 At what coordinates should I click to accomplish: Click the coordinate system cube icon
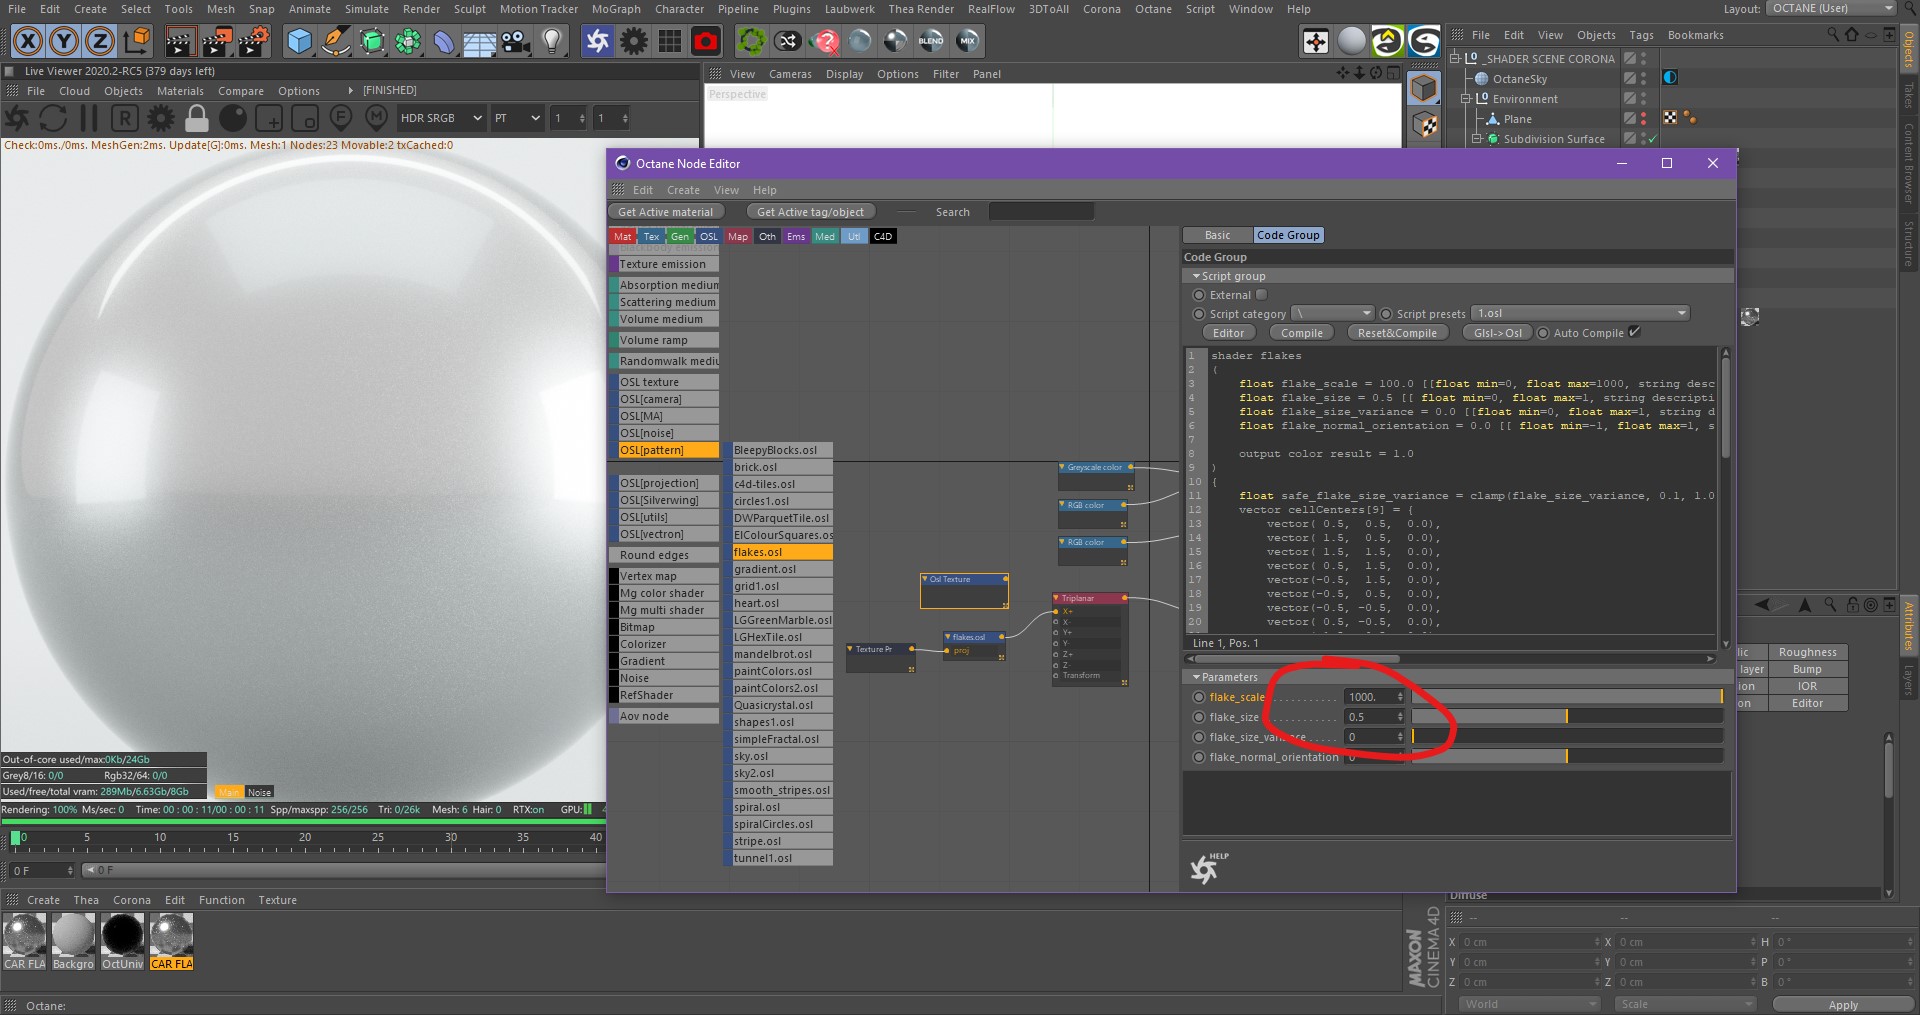[x=137, y=41]
